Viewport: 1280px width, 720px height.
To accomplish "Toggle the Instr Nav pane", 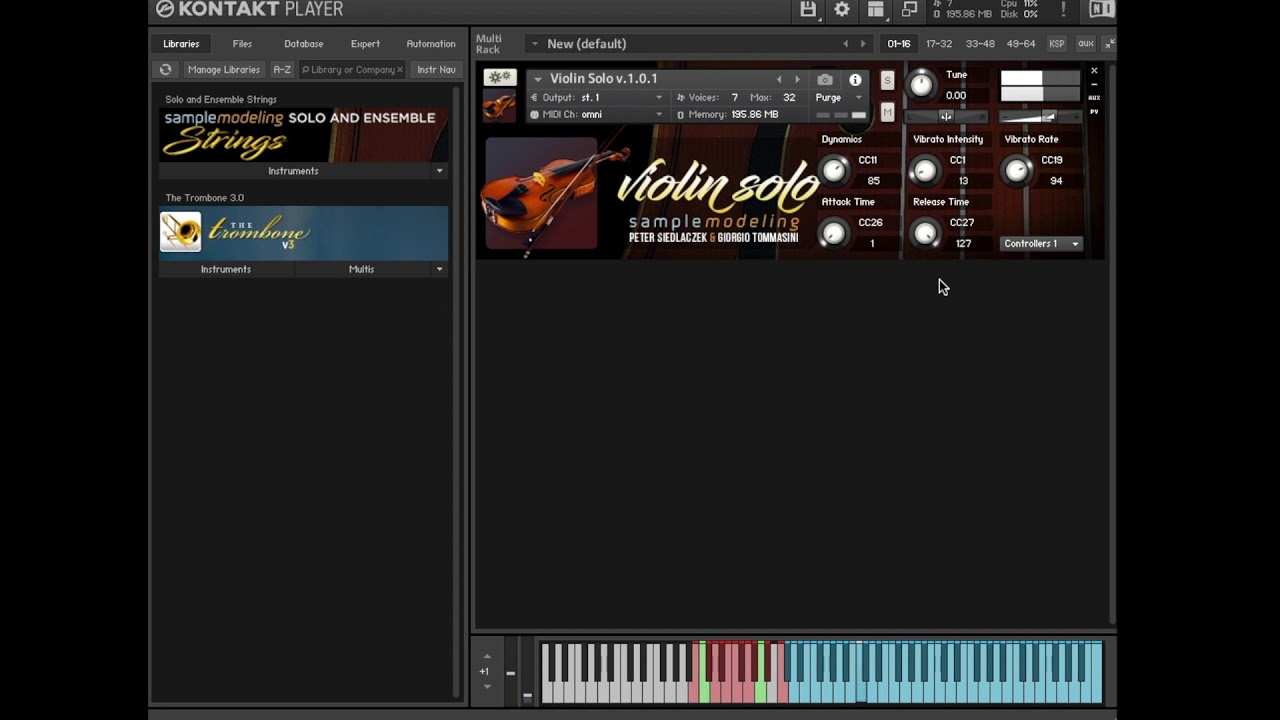I will pyautogui.click(x=436, y=70).
